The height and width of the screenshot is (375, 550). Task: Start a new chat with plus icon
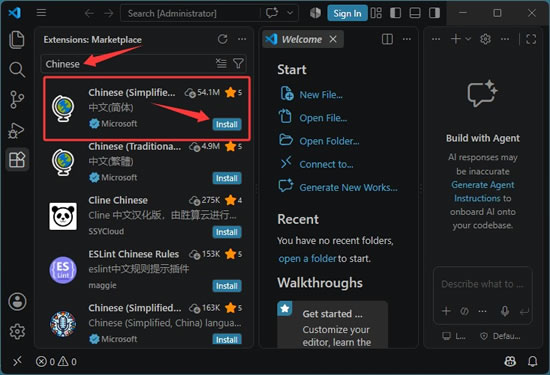(456, 39)
